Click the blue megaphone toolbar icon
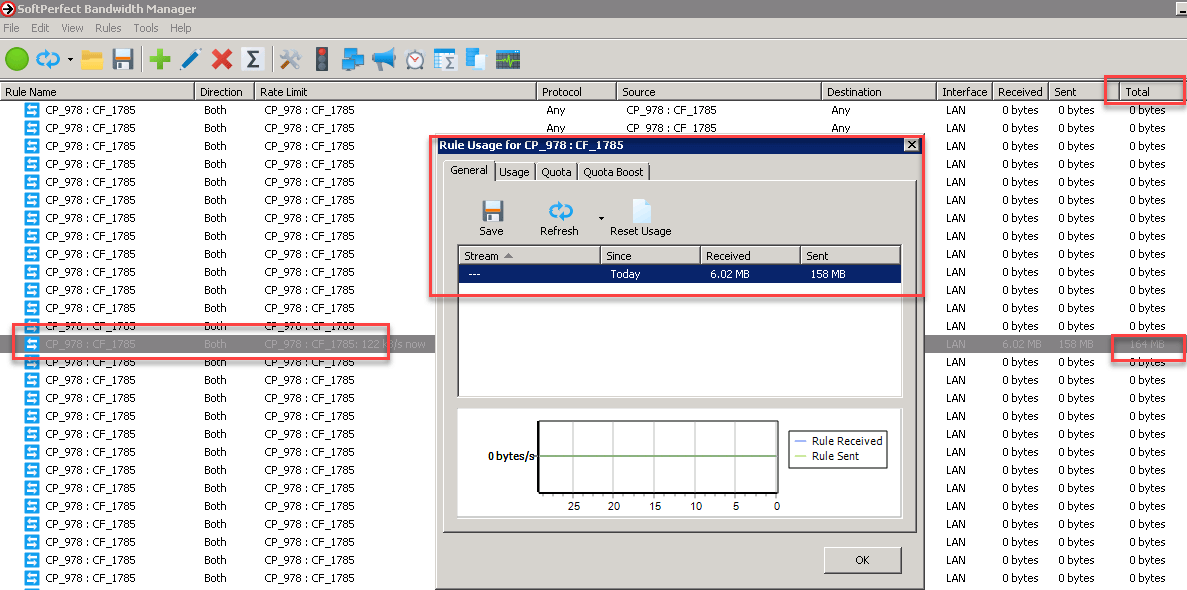 coord(384,59)
